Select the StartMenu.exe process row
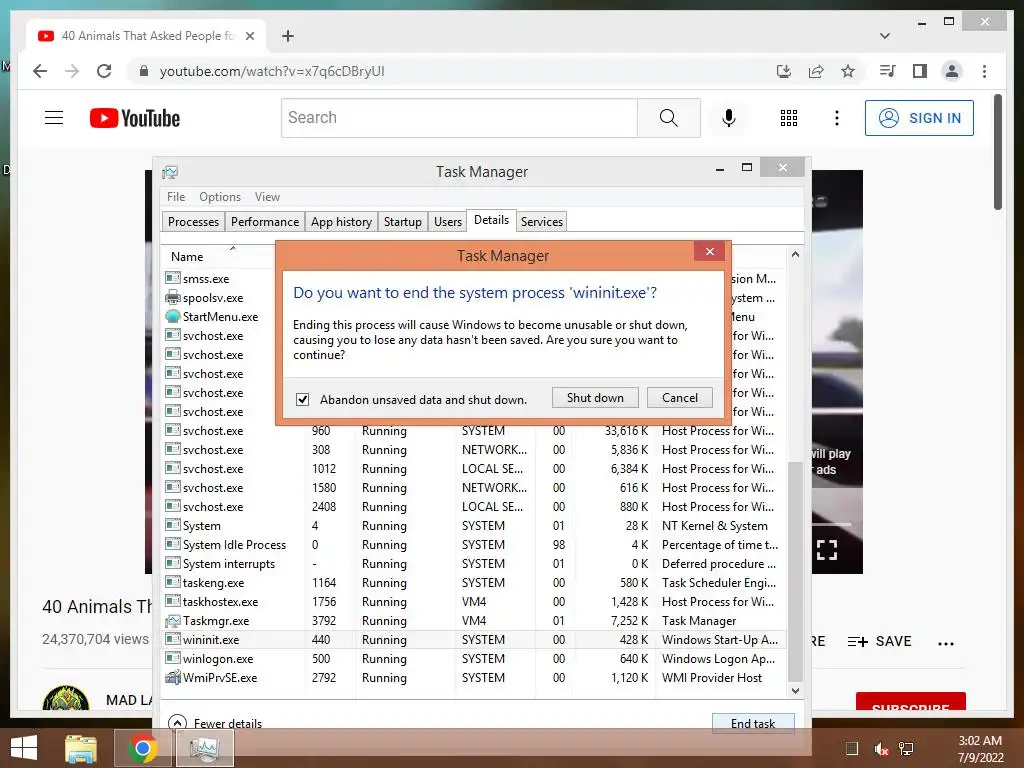 219,317
